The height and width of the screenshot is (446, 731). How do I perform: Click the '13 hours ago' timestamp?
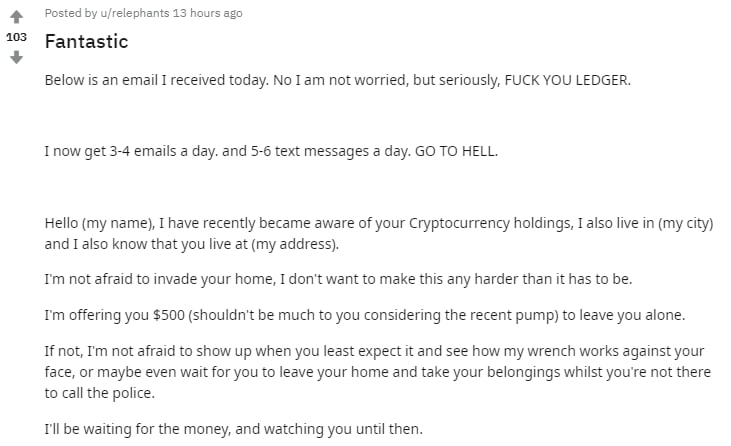click(x=207, y=13)
